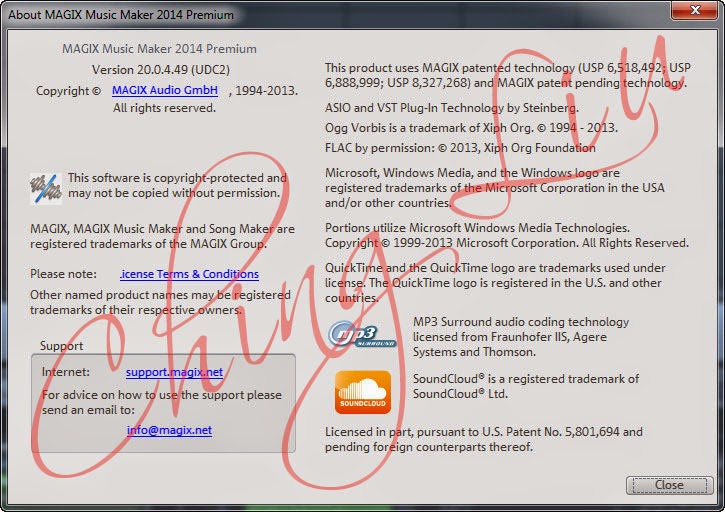The width and height of the screenshot is (725, 512).
Task: Click the QuickTime trademark paragraph
Action: pos(495,283)
